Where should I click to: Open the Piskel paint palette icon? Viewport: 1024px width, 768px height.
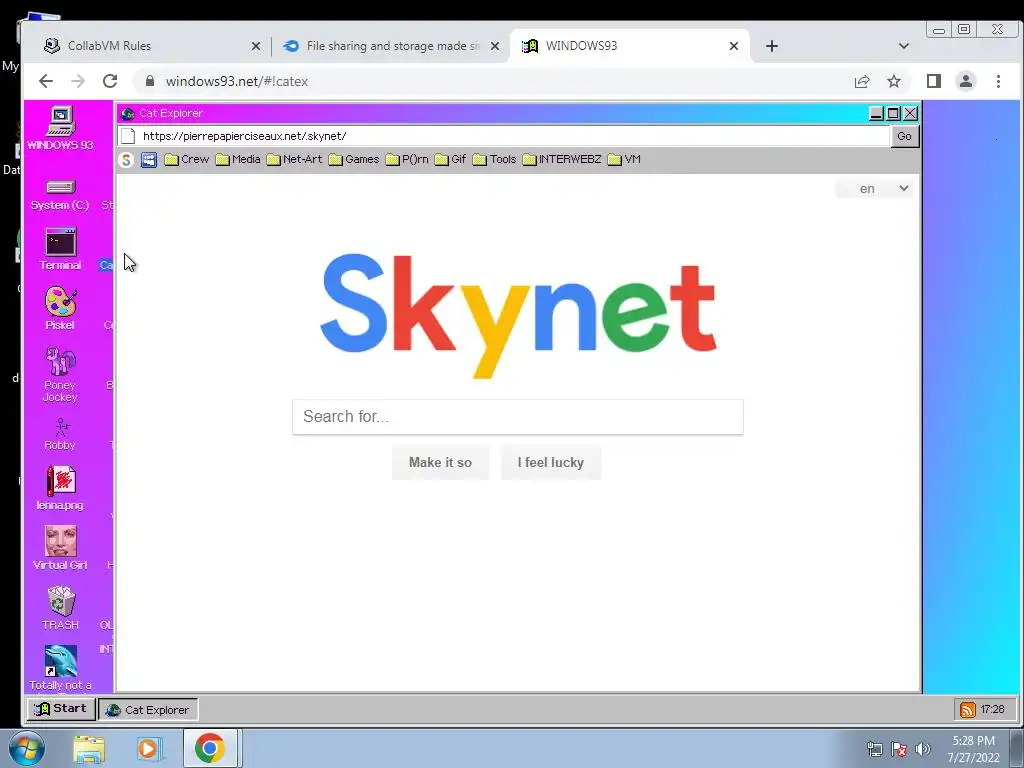coord(60,308)
